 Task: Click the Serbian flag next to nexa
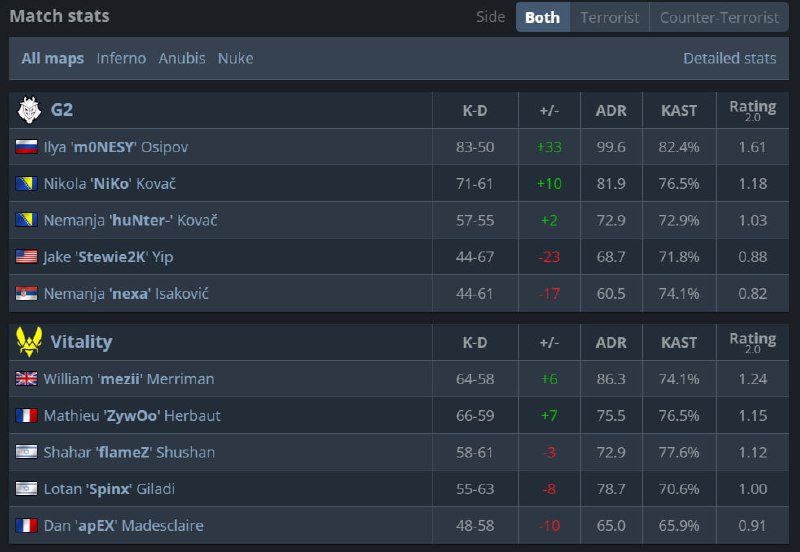click(27, 294)
